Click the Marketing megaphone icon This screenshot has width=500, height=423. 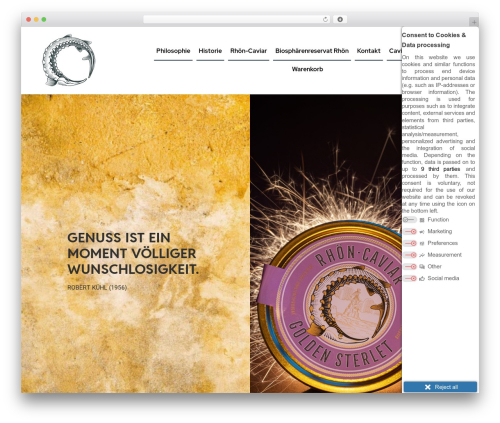[x=422, y=232]
